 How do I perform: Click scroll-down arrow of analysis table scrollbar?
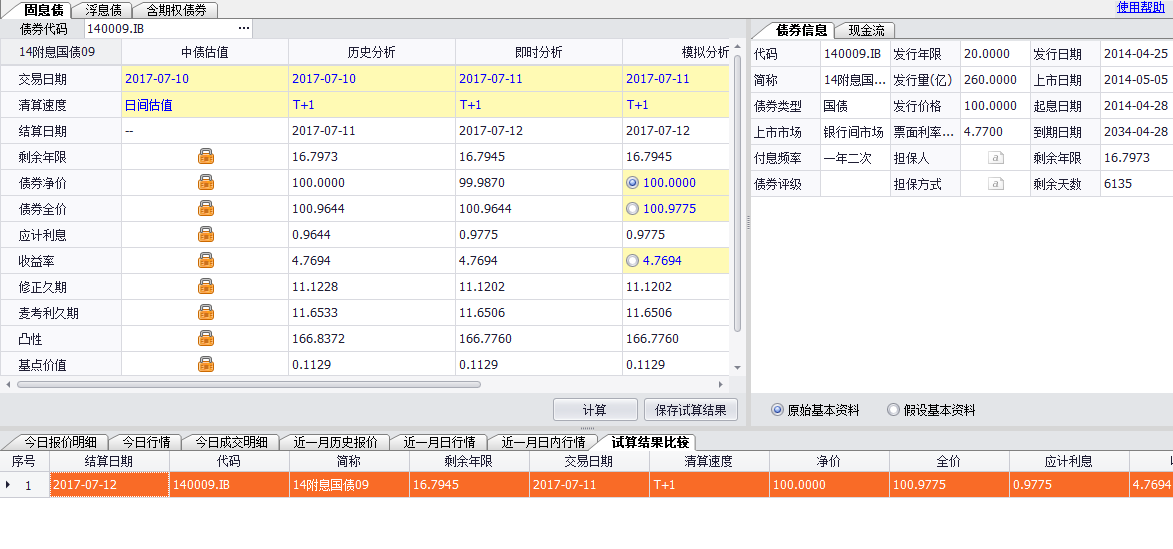pyautogui.click(x=737, y=367)
